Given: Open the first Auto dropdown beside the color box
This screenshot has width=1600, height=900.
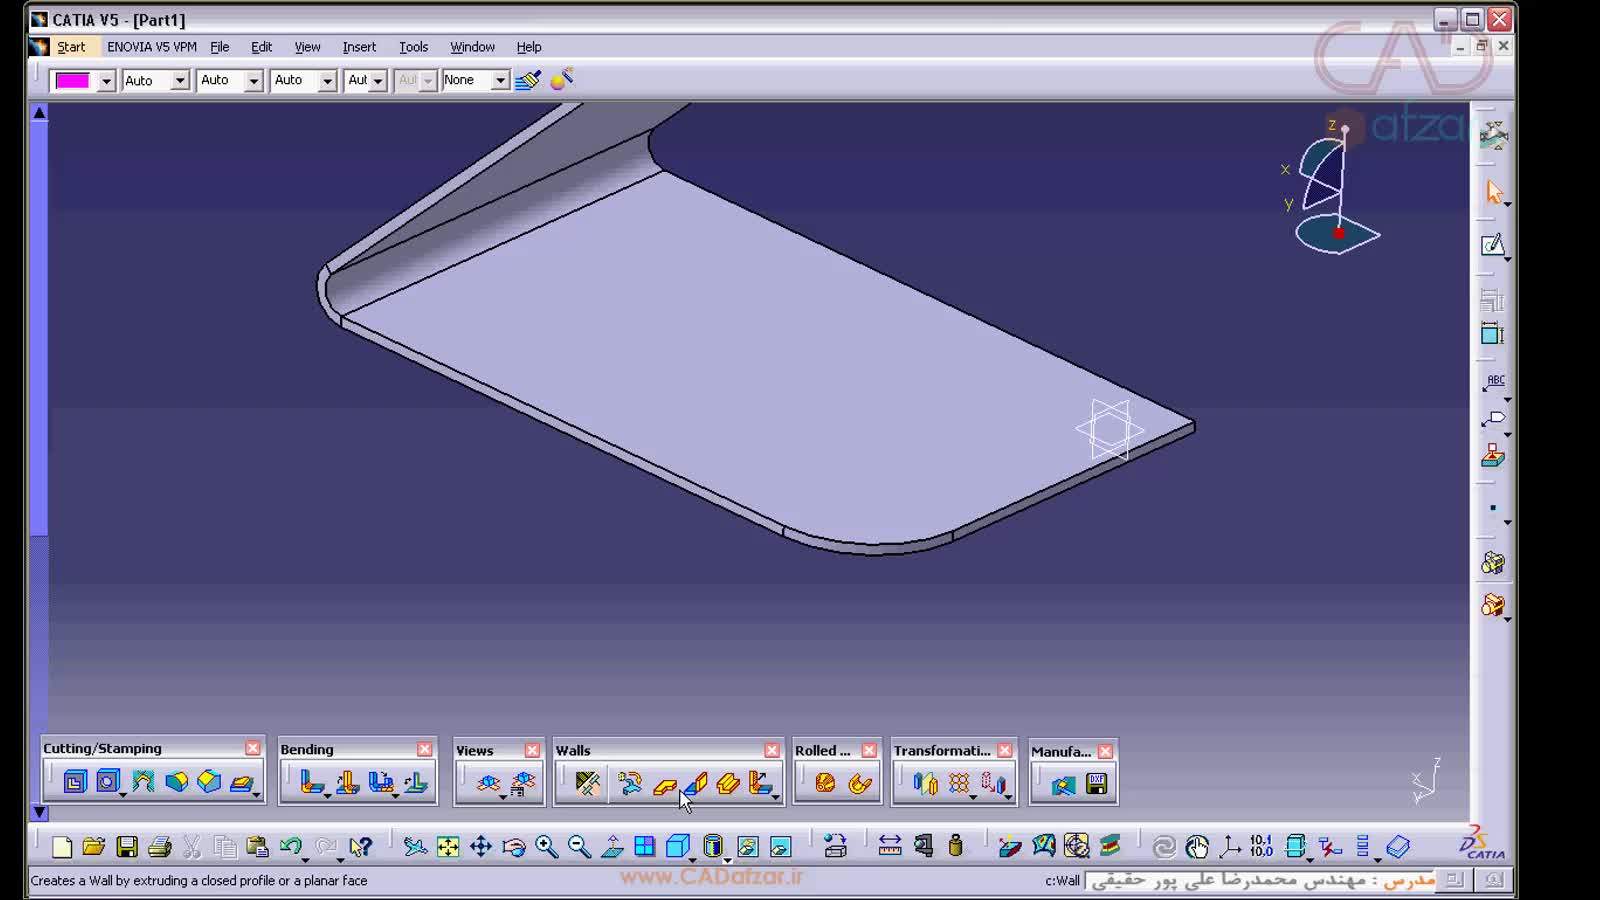Looking at the screenshot, I should point(180,81).
